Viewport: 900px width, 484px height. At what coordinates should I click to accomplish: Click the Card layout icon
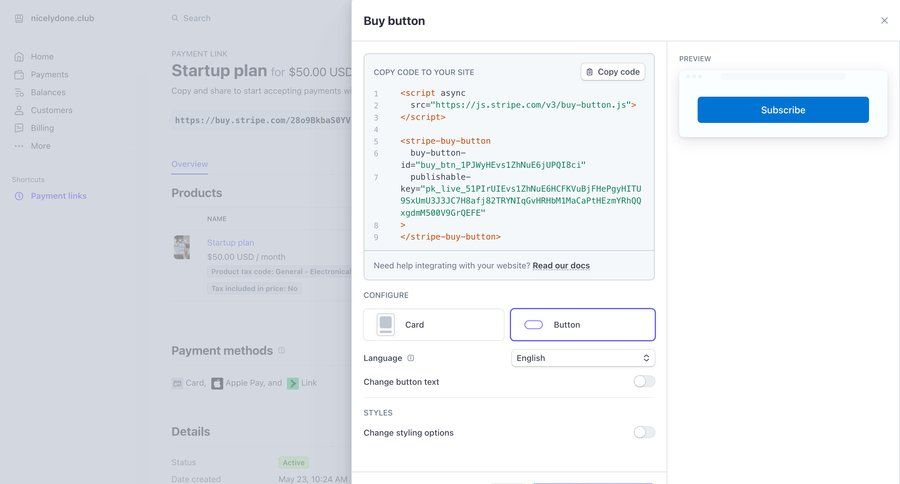[386, 324]
